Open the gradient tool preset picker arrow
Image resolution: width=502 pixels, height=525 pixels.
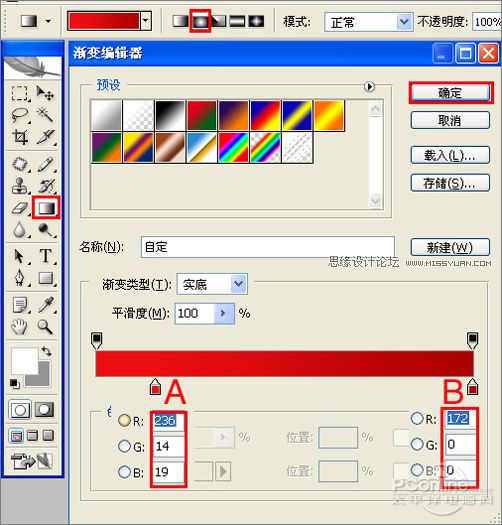pos(48,21)
